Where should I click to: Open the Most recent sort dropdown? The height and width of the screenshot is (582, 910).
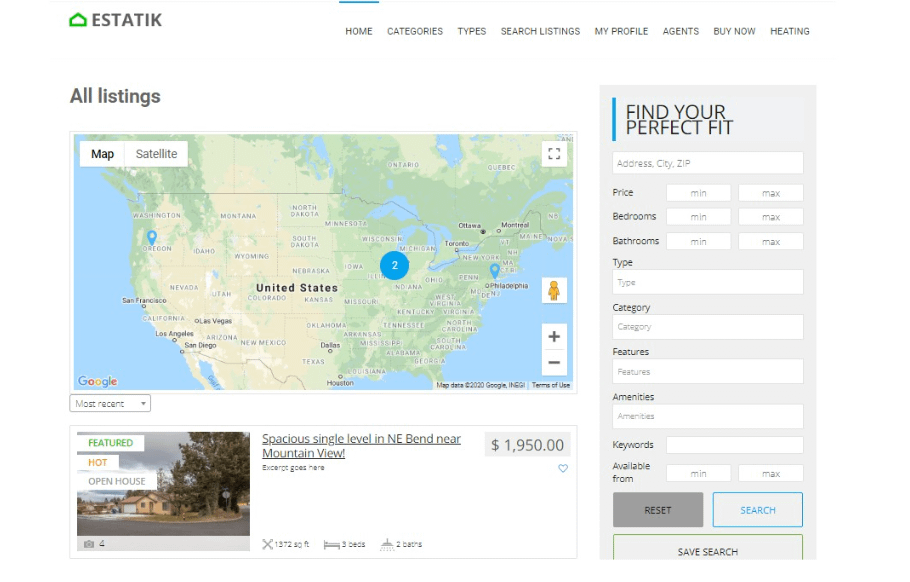tap(110, 403)
